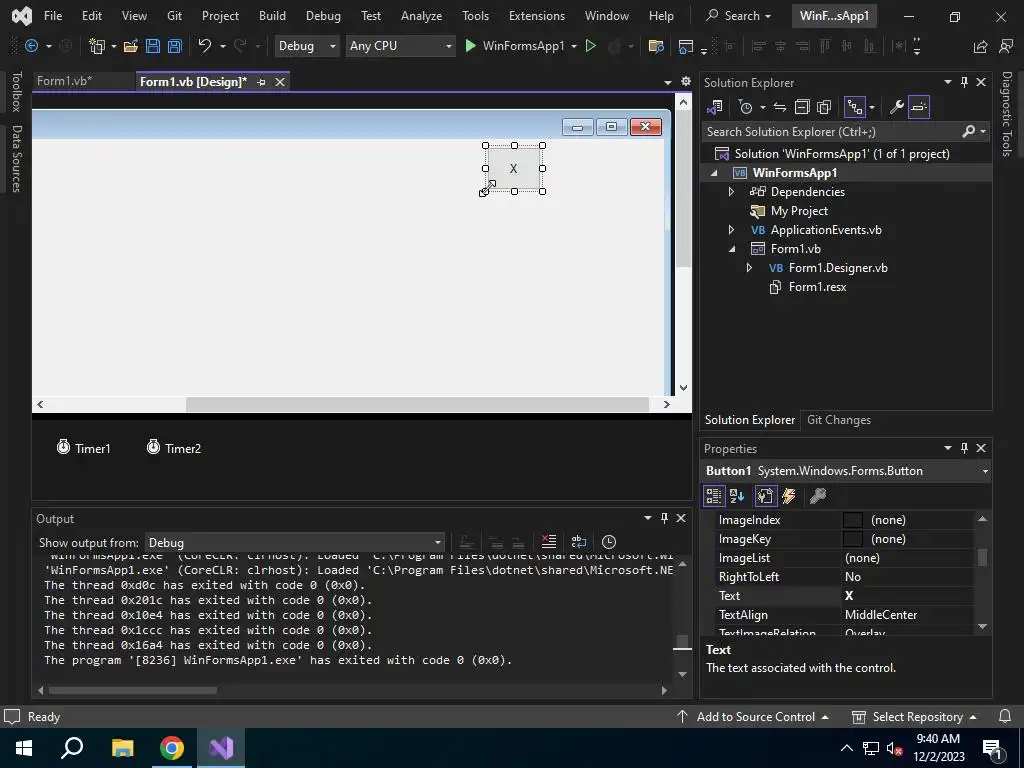1024x768 pixels.
Task: Click the Property Pages wrench icon
Action: [818, 496]
